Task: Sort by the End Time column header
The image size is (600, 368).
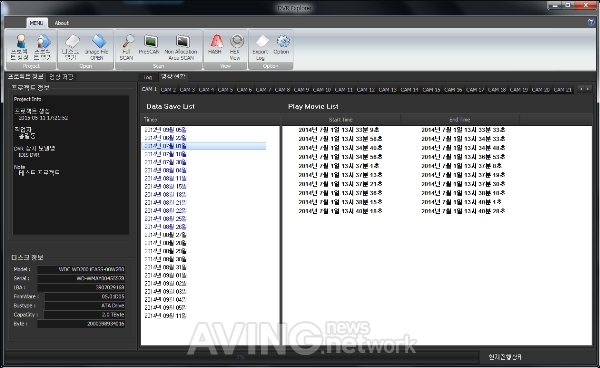Action: coord(460,120)
